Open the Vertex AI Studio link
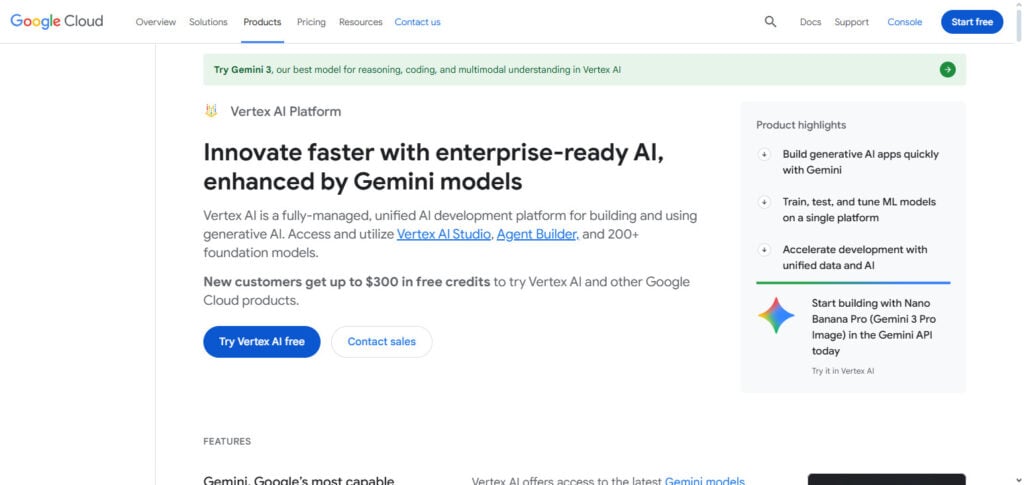 [443, 234]
